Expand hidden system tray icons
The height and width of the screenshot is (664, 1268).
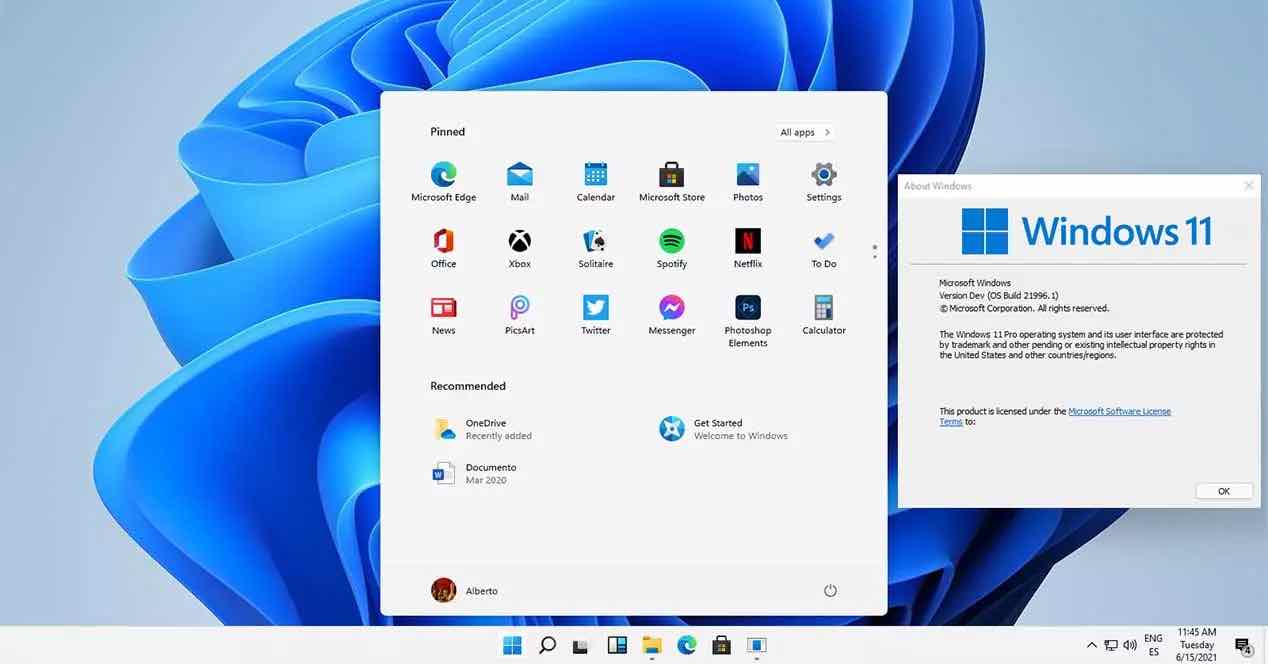click(1092, 646)
